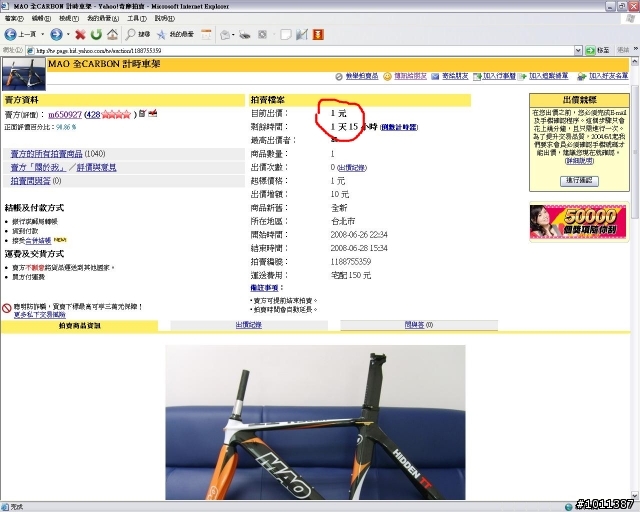Click the green Go arrow button
The image size is (640, 512).
(590, 50)
